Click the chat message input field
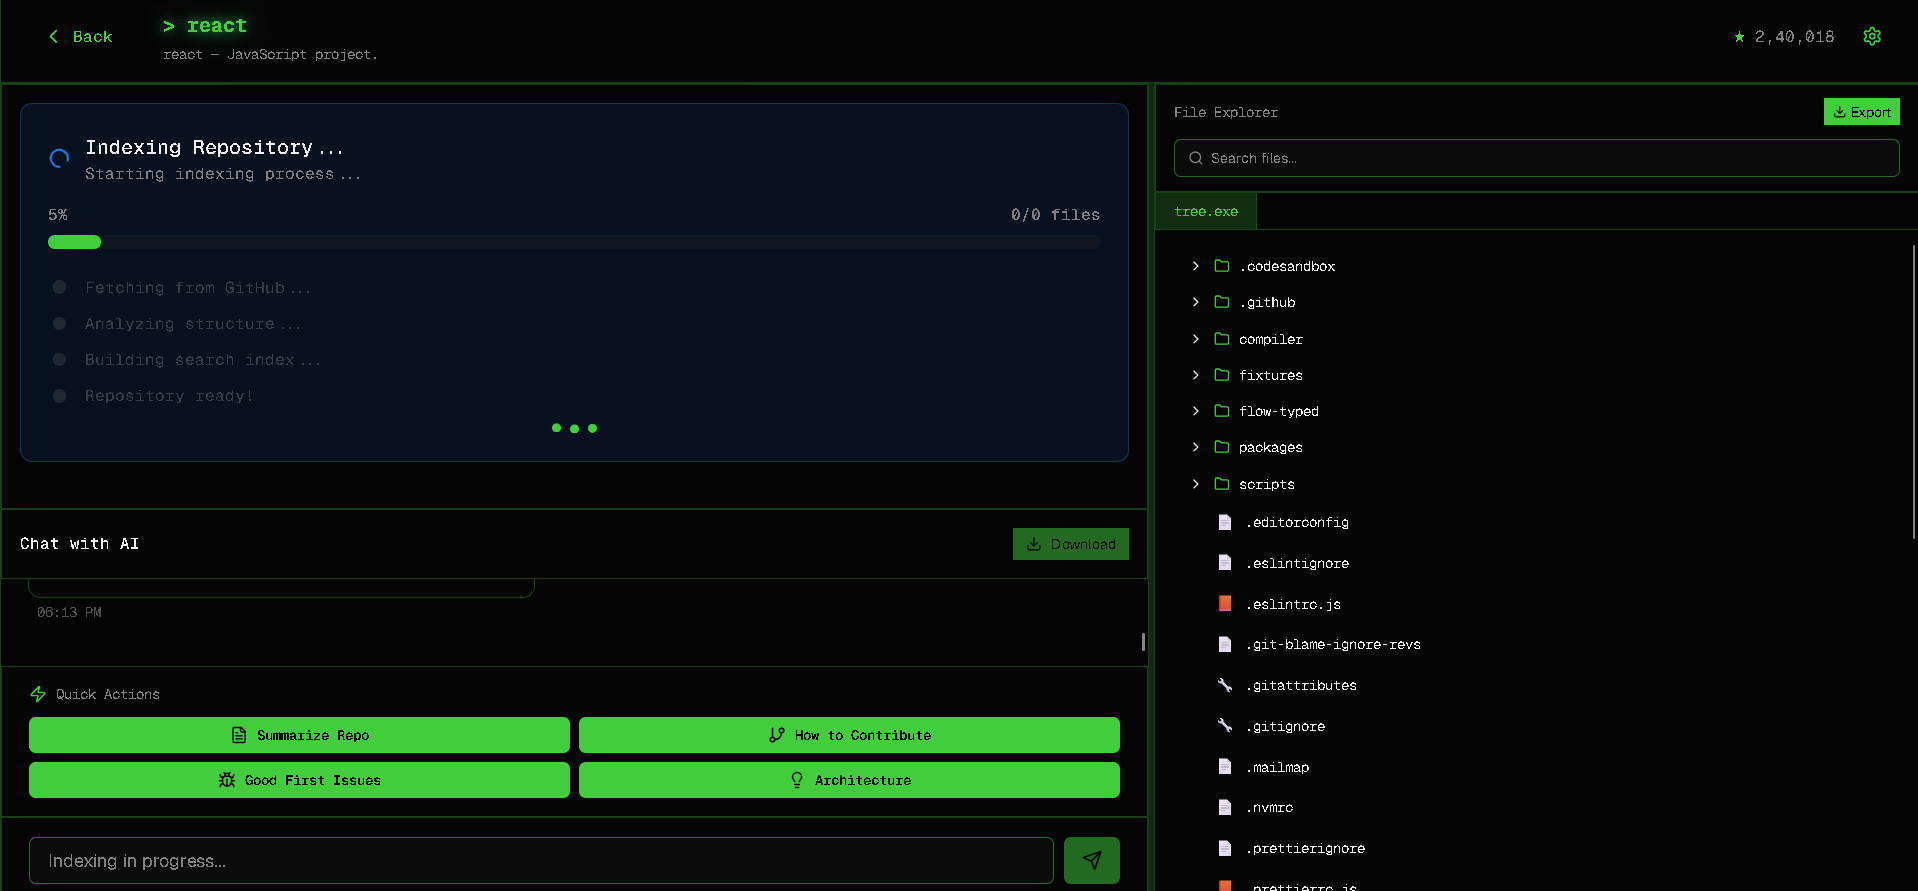Viewport: 1918px width, 891px height. [x=541, y=860]
